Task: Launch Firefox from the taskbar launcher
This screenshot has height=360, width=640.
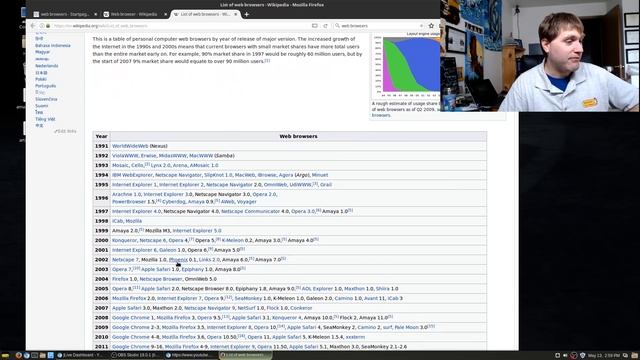Action: click(x=18, y=356)
